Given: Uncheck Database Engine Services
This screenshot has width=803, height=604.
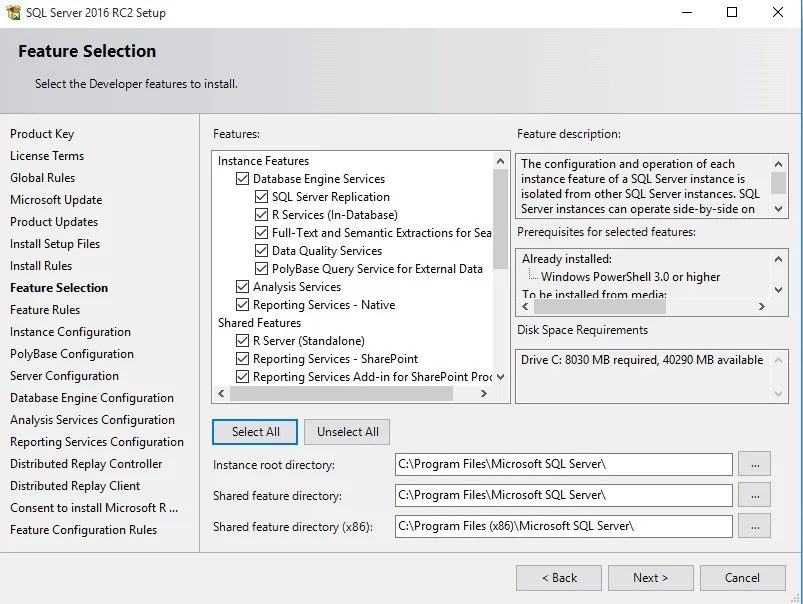Looking at the screenshot, I should coord(241,179).
